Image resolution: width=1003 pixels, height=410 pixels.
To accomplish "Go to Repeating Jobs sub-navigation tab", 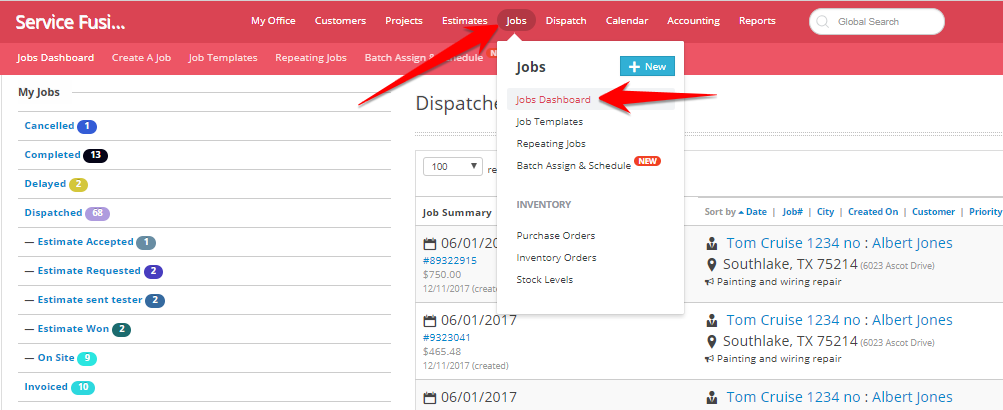I will pos(311,58).
